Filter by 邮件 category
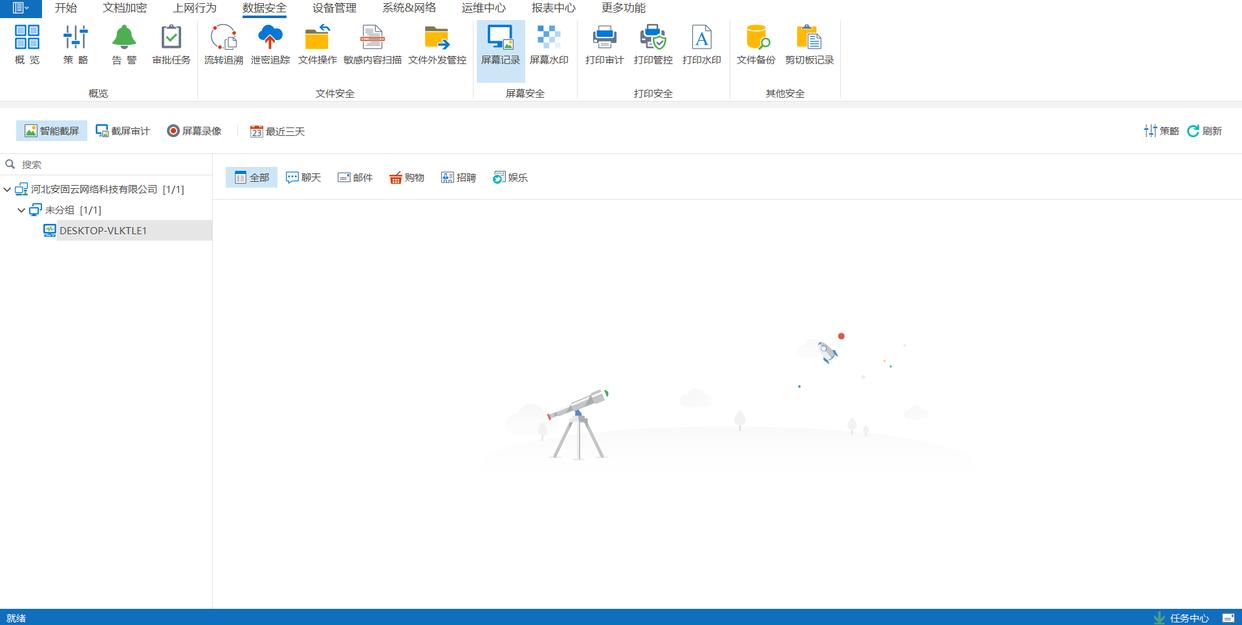The width and height of the screenshot is (1242, 625). coord(355,178)
